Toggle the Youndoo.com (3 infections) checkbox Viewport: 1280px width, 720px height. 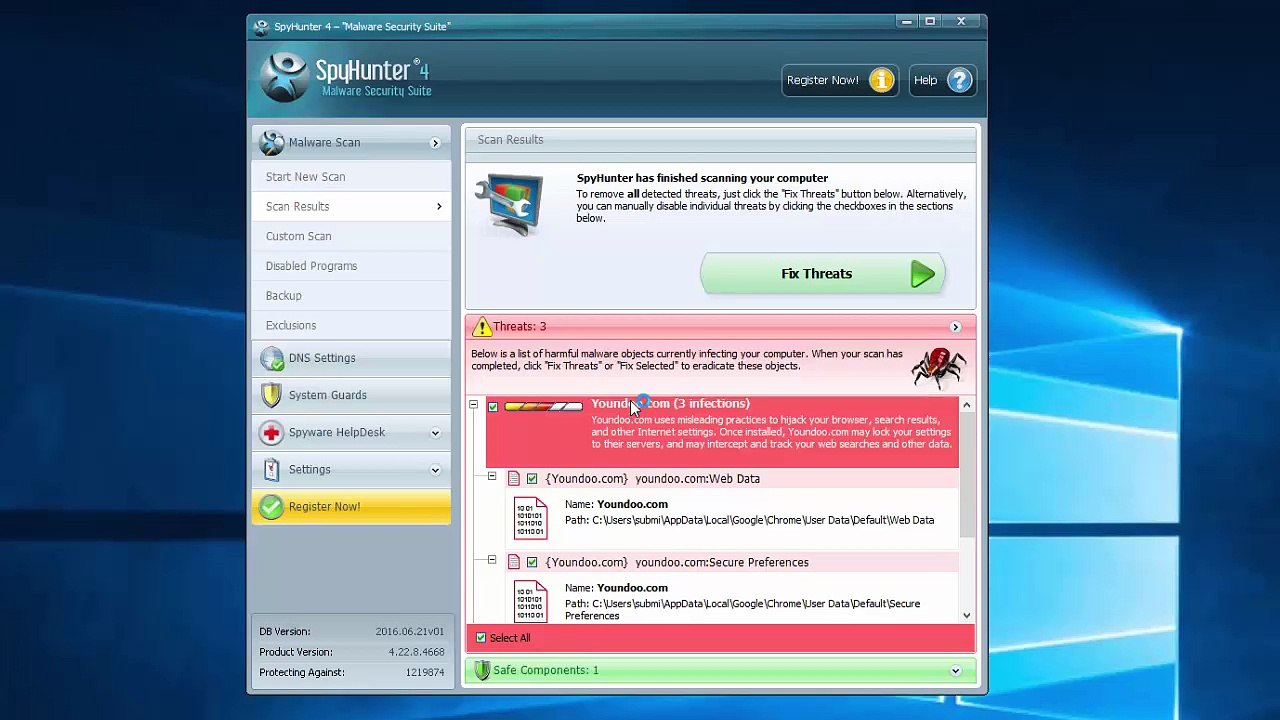(493, 407)
